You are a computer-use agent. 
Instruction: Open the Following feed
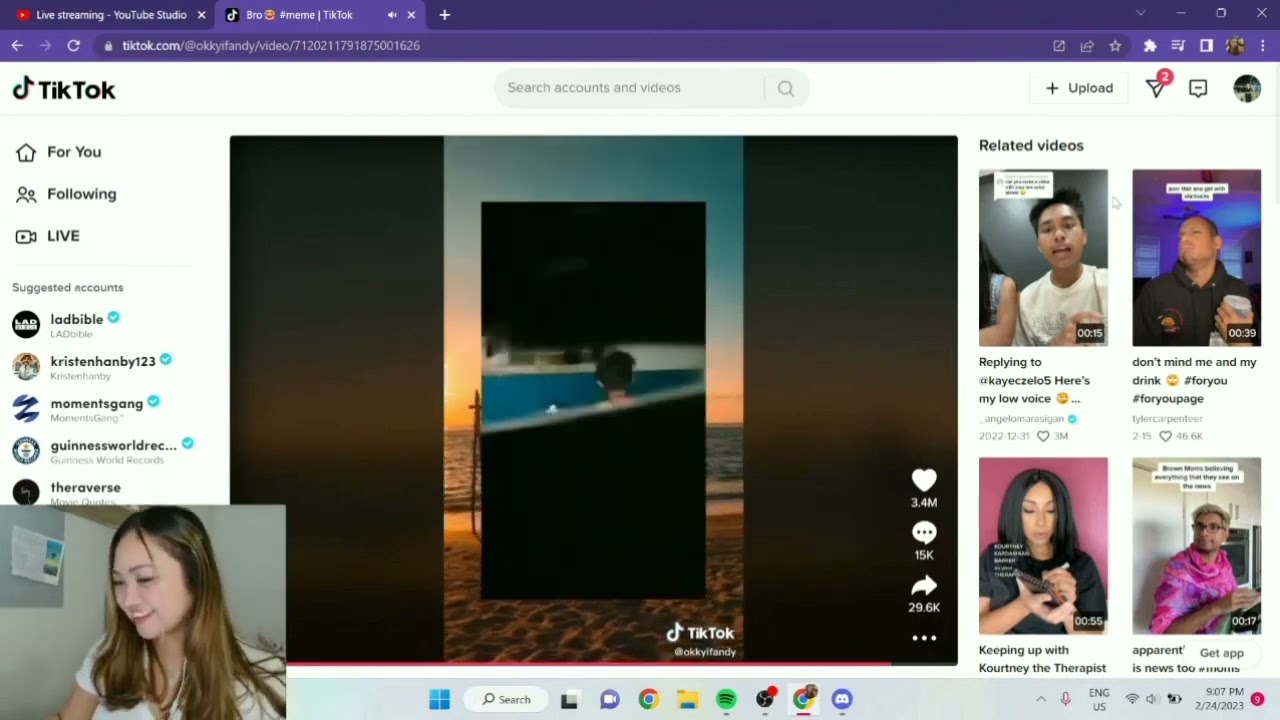click(66, 194)
